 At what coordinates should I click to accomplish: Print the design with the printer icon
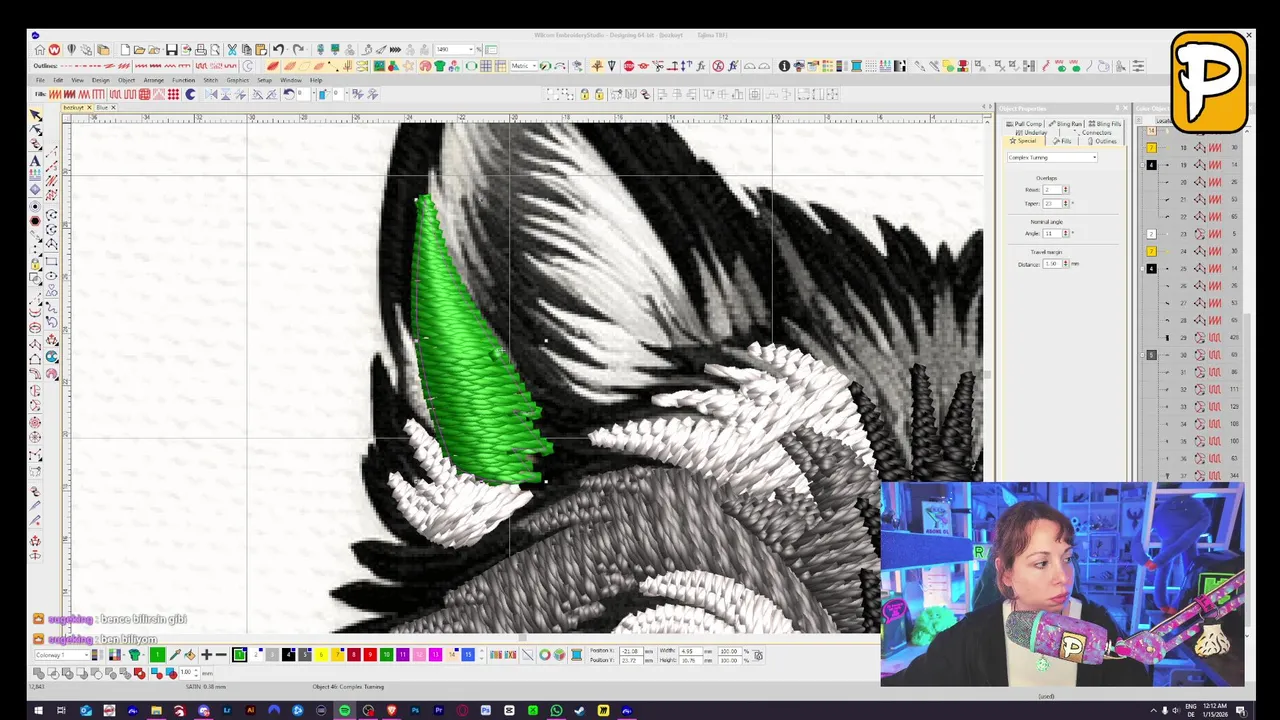coord(201,50)
